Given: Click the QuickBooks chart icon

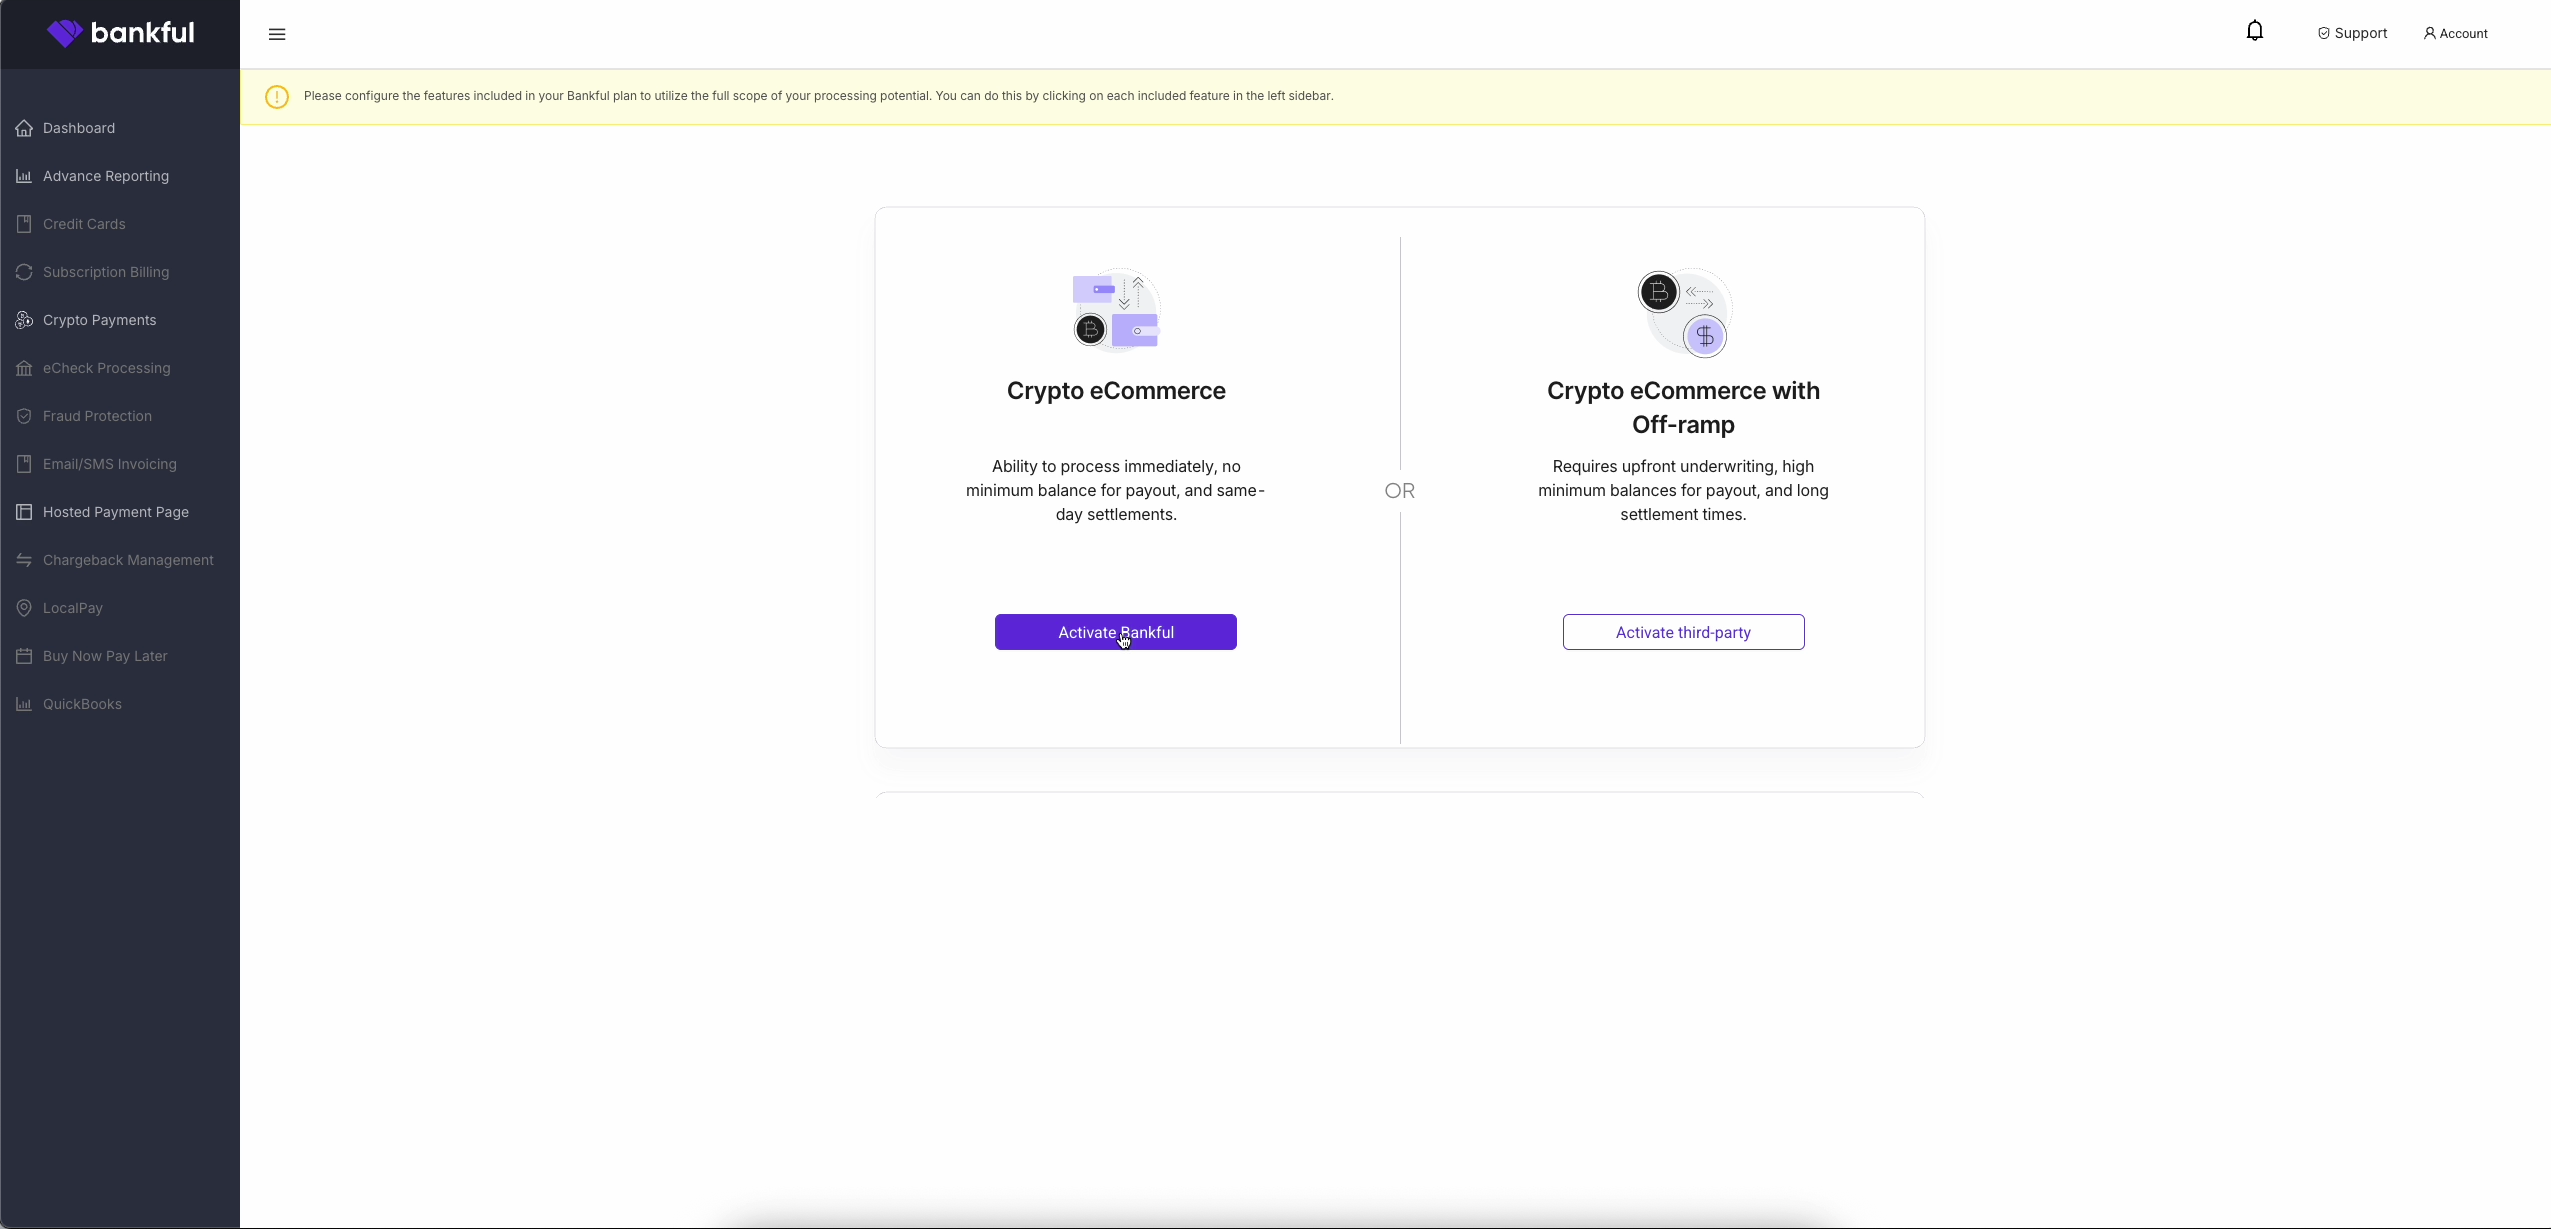Looking at the screenshot, I should [24, 704].
